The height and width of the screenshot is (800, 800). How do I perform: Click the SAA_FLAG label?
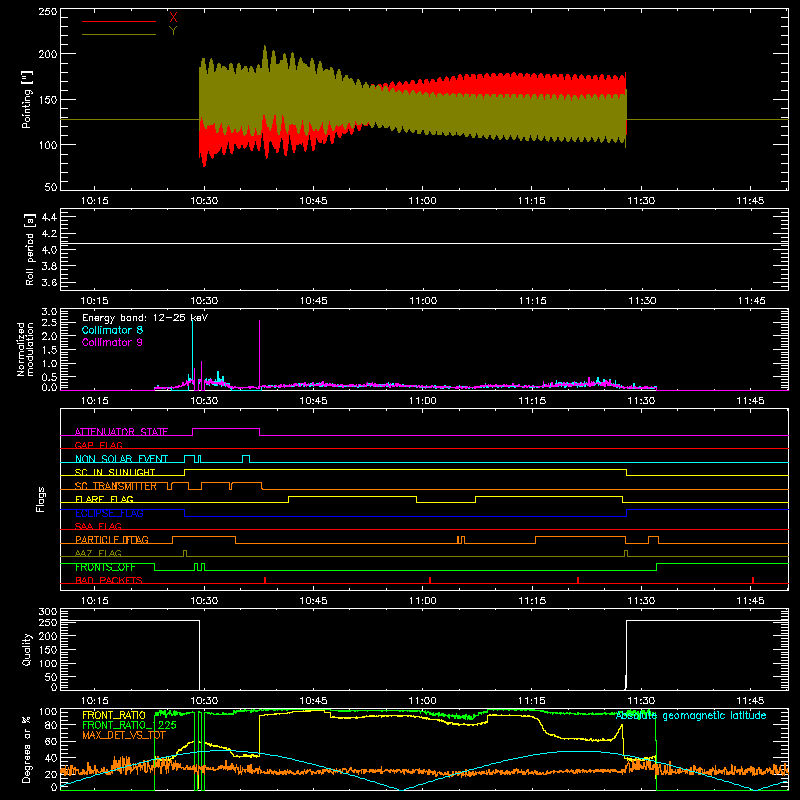click(98, 526)
